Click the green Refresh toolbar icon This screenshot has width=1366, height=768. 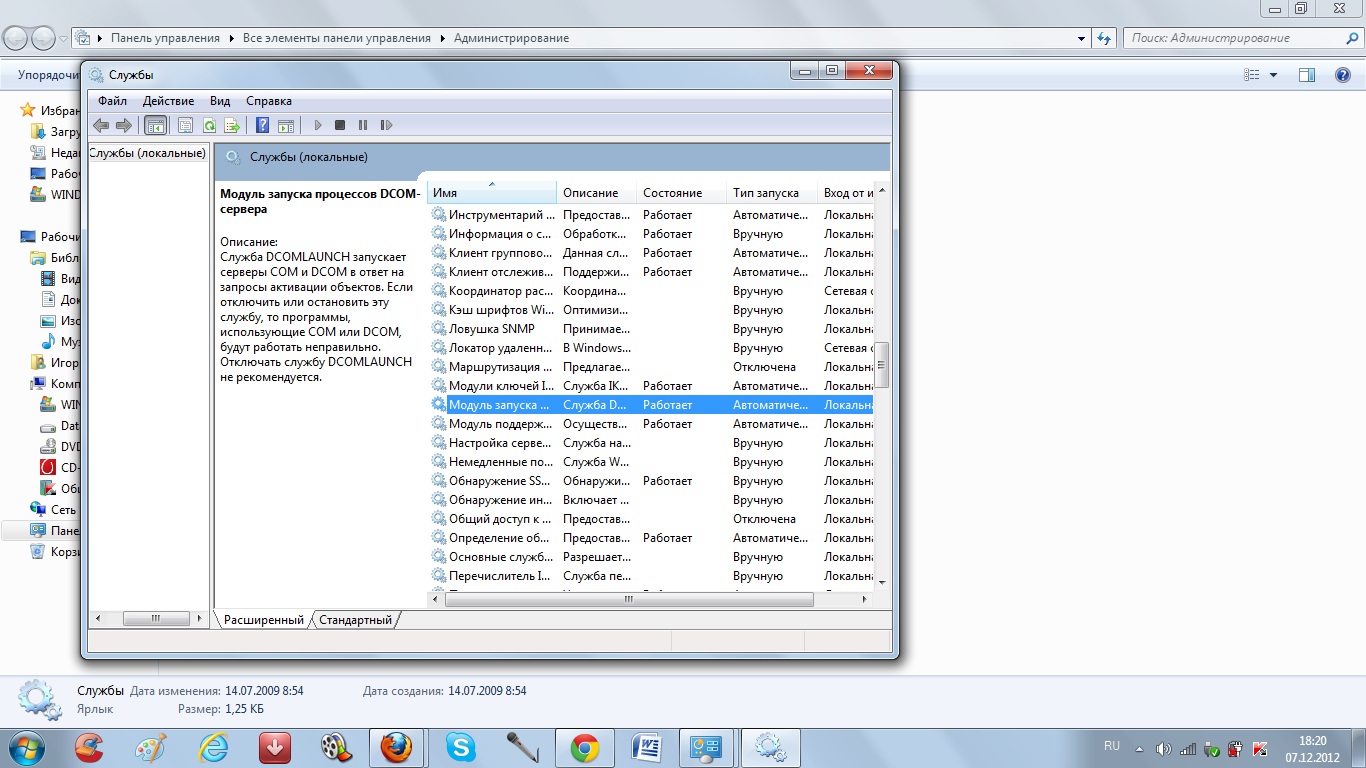[209, 125]
